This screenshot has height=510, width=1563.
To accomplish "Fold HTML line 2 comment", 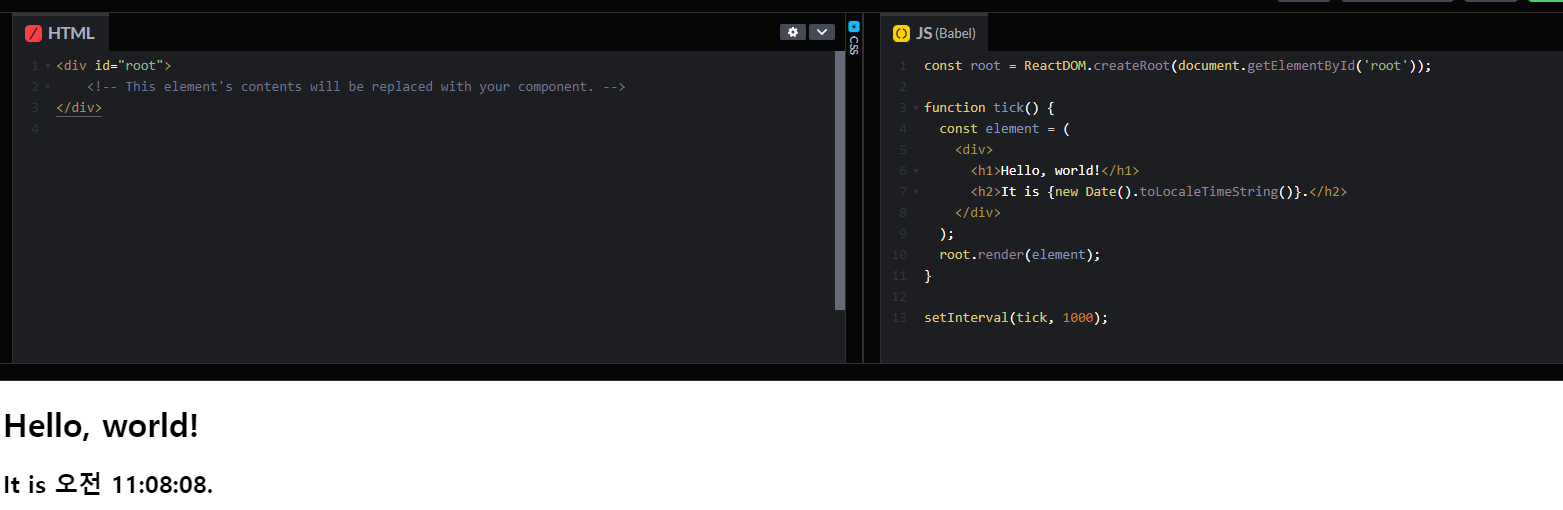I will (47, 87).
